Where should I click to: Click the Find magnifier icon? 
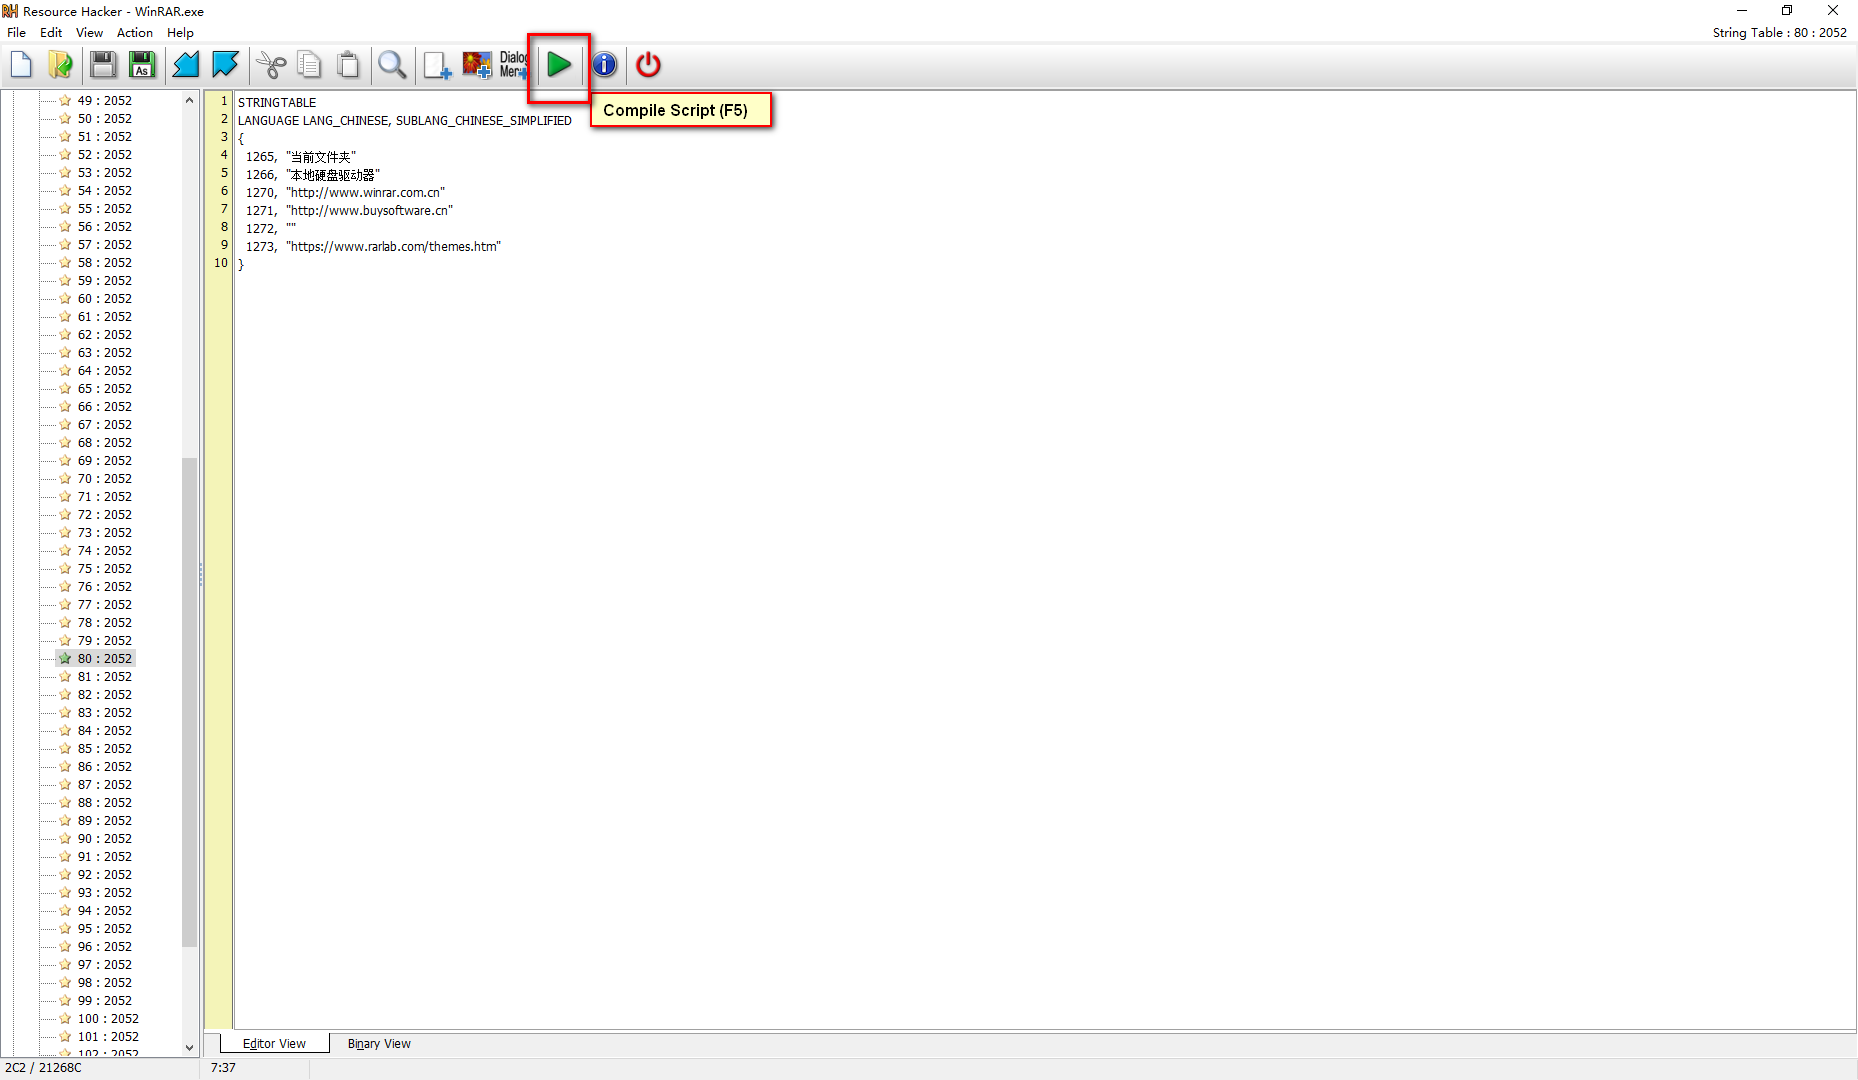(x=392, y=65)
